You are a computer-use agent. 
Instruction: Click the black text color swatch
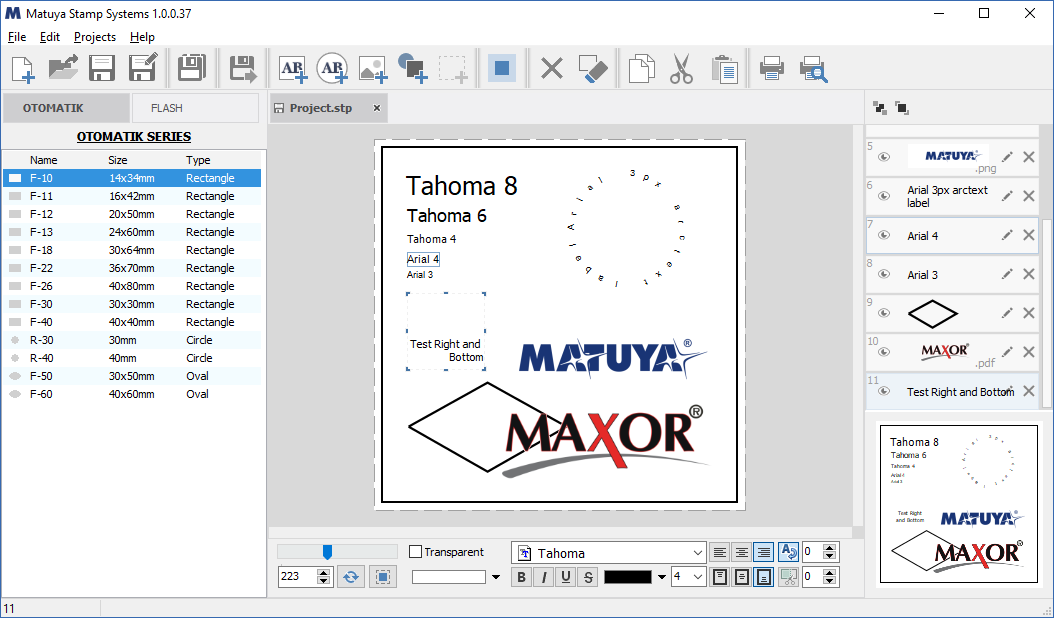(628, 576)
